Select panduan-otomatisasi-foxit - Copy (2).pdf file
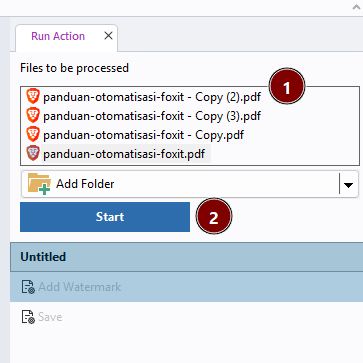The height and width of the screenshot is (363, 363). point(152,97)
